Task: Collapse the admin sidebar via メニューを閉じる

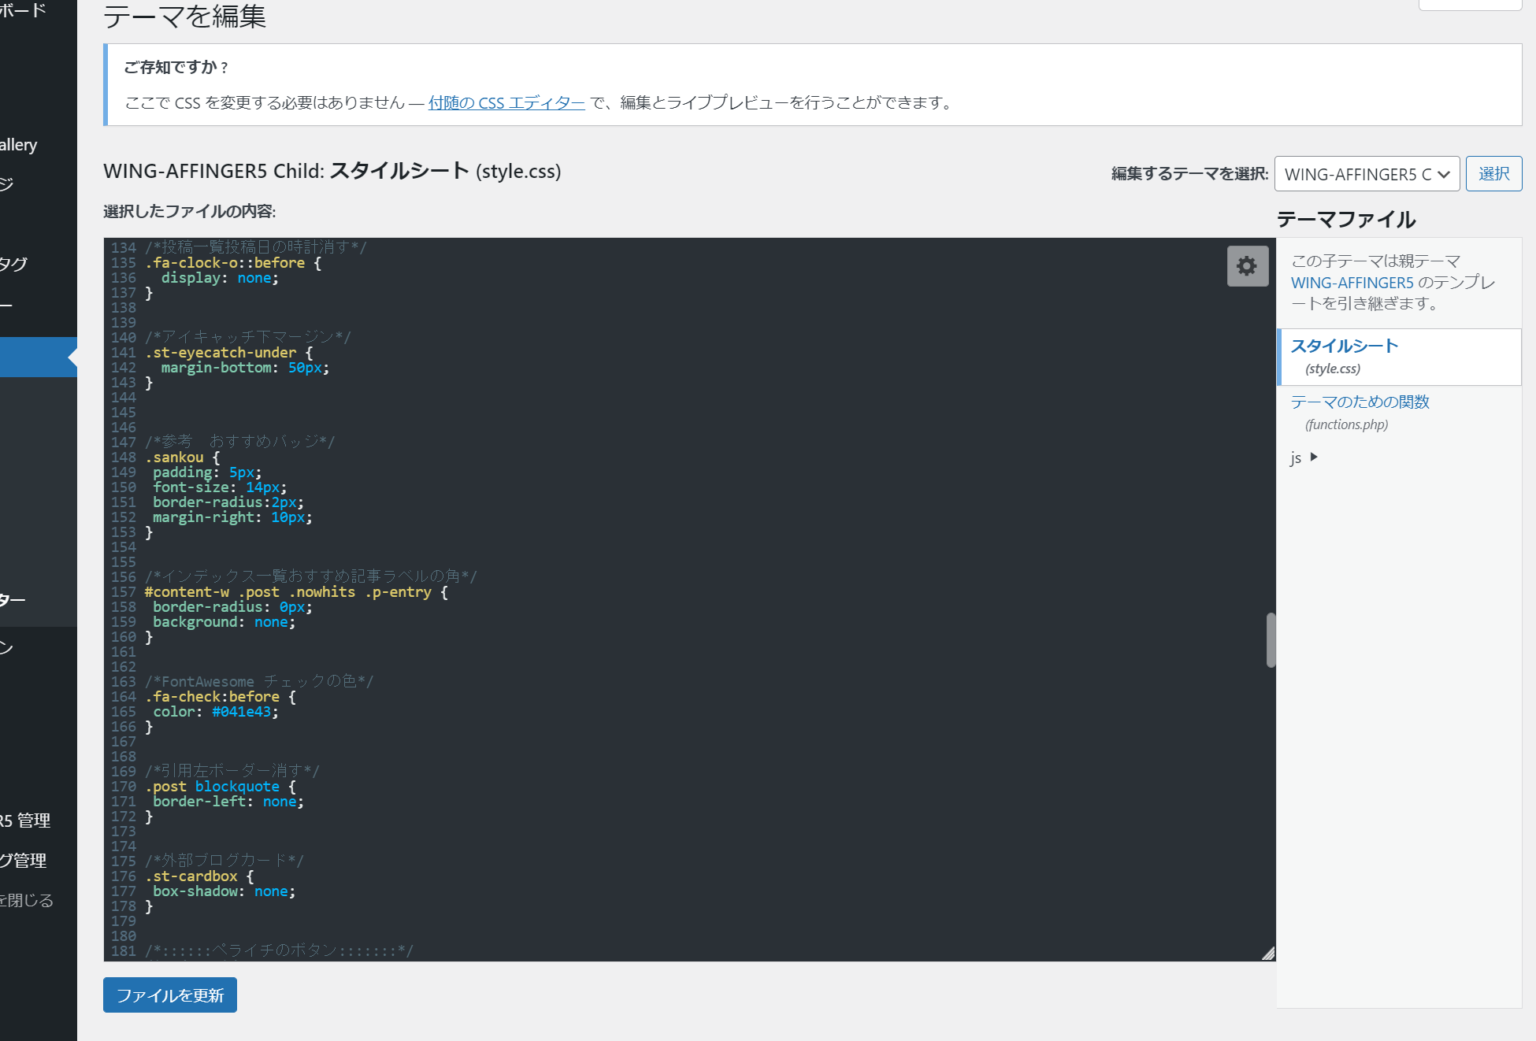Action: (28, 899)
